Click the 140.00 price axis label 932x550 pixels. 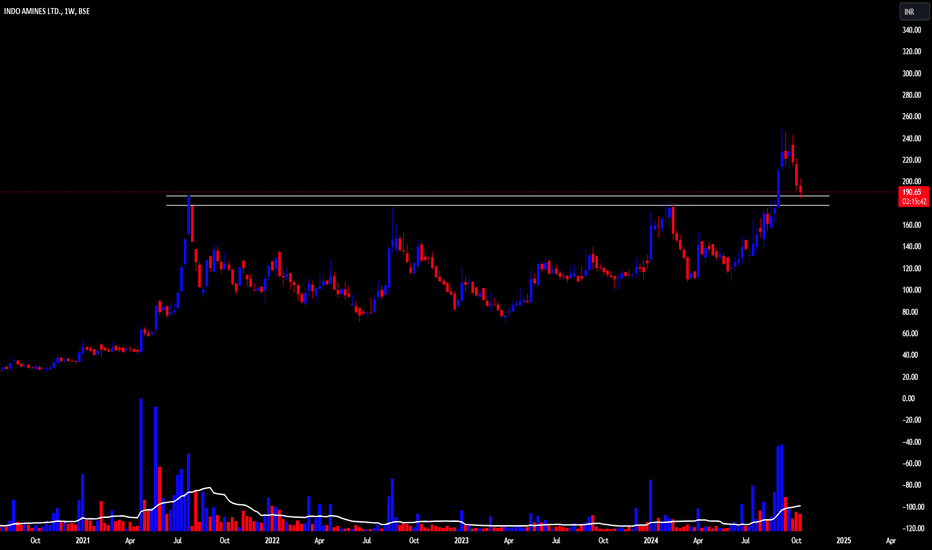912,247
